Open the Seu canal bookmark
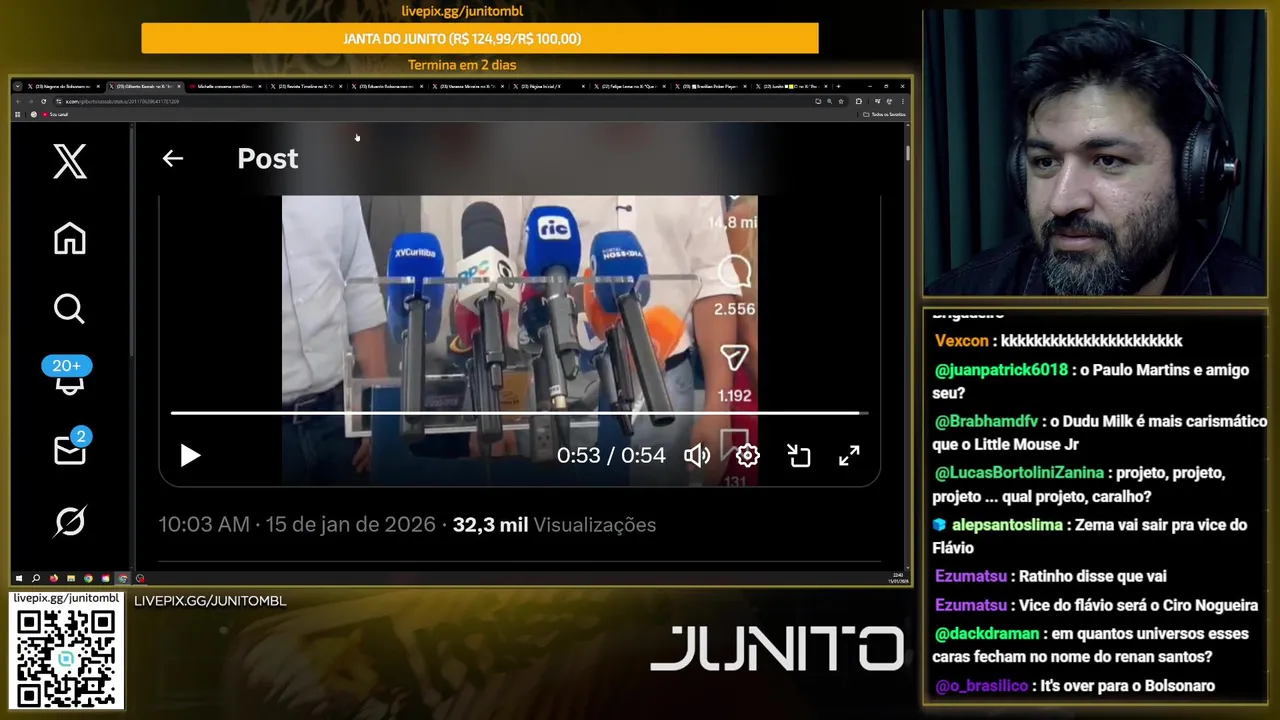This screenshot has height=720, width=1280. [55, 115]
